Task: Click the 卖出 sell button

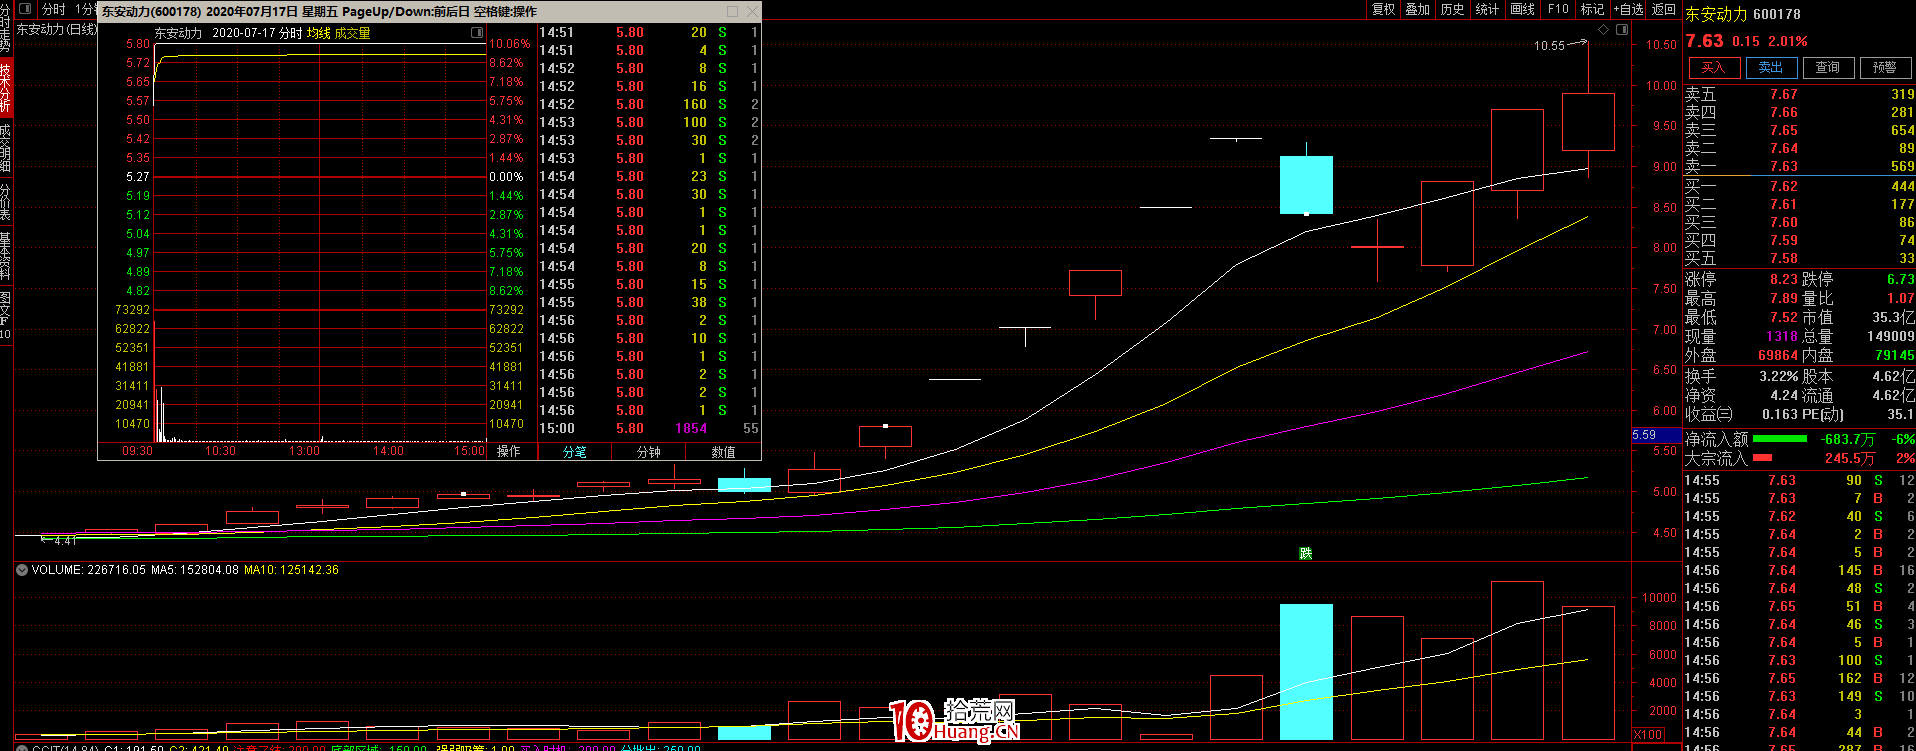Action: pos(1771,68)
